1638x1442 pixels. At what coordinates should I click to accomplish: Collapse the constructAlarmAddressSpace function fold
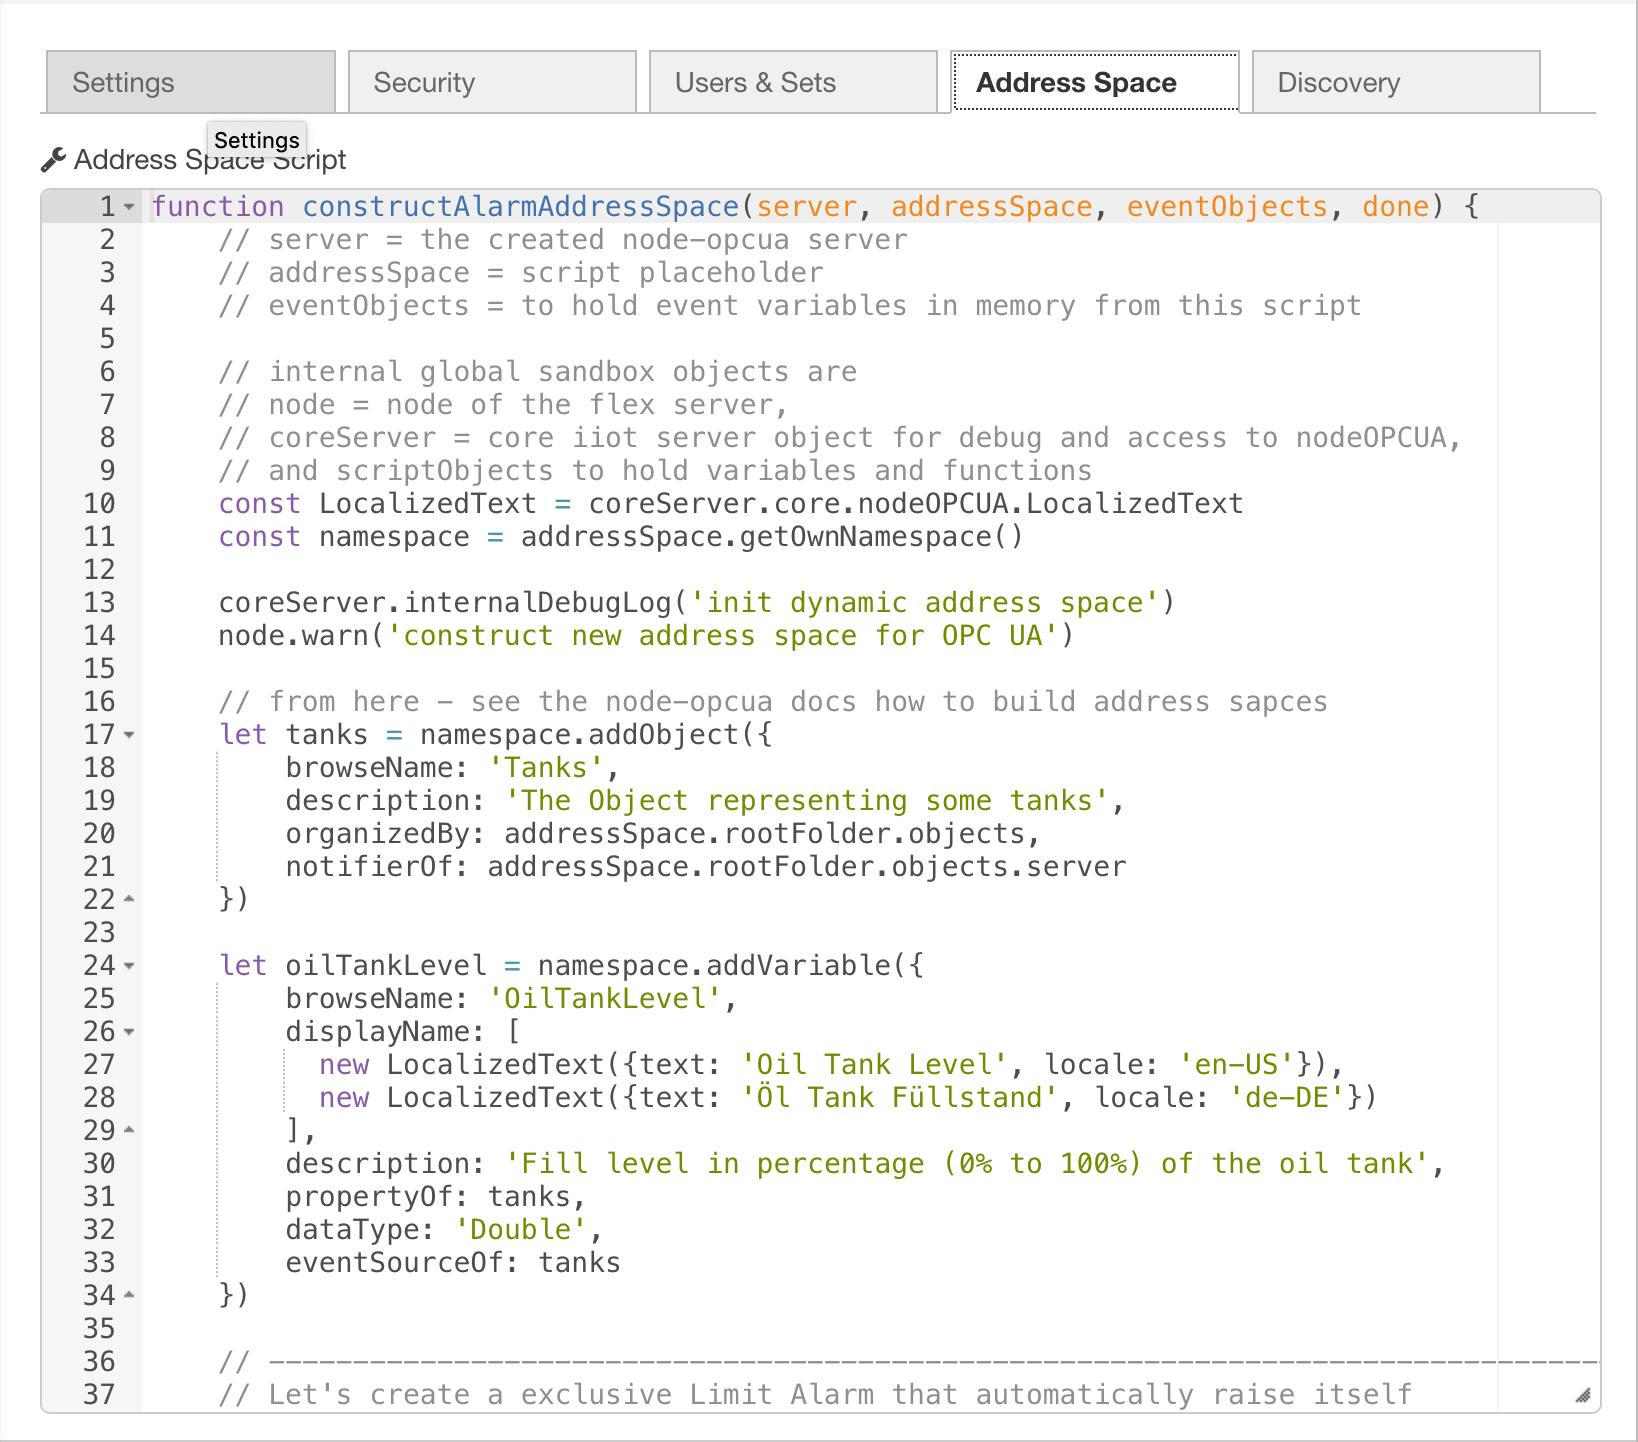[x=128, y=207]
